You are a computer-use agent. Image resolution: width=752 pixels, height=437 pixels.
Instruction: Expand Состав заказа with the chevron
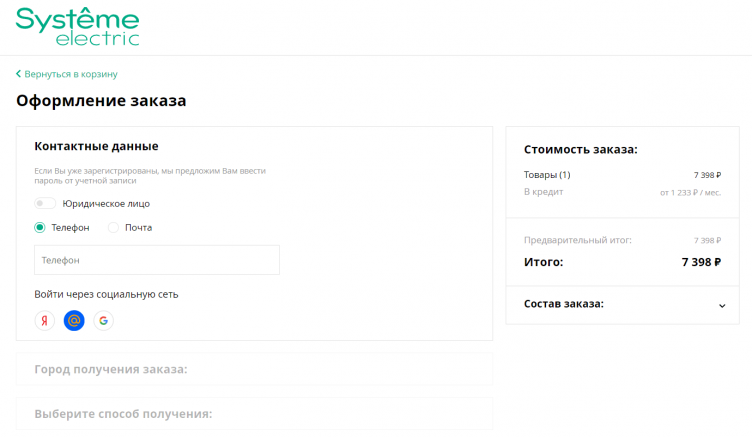coord(722,305)
